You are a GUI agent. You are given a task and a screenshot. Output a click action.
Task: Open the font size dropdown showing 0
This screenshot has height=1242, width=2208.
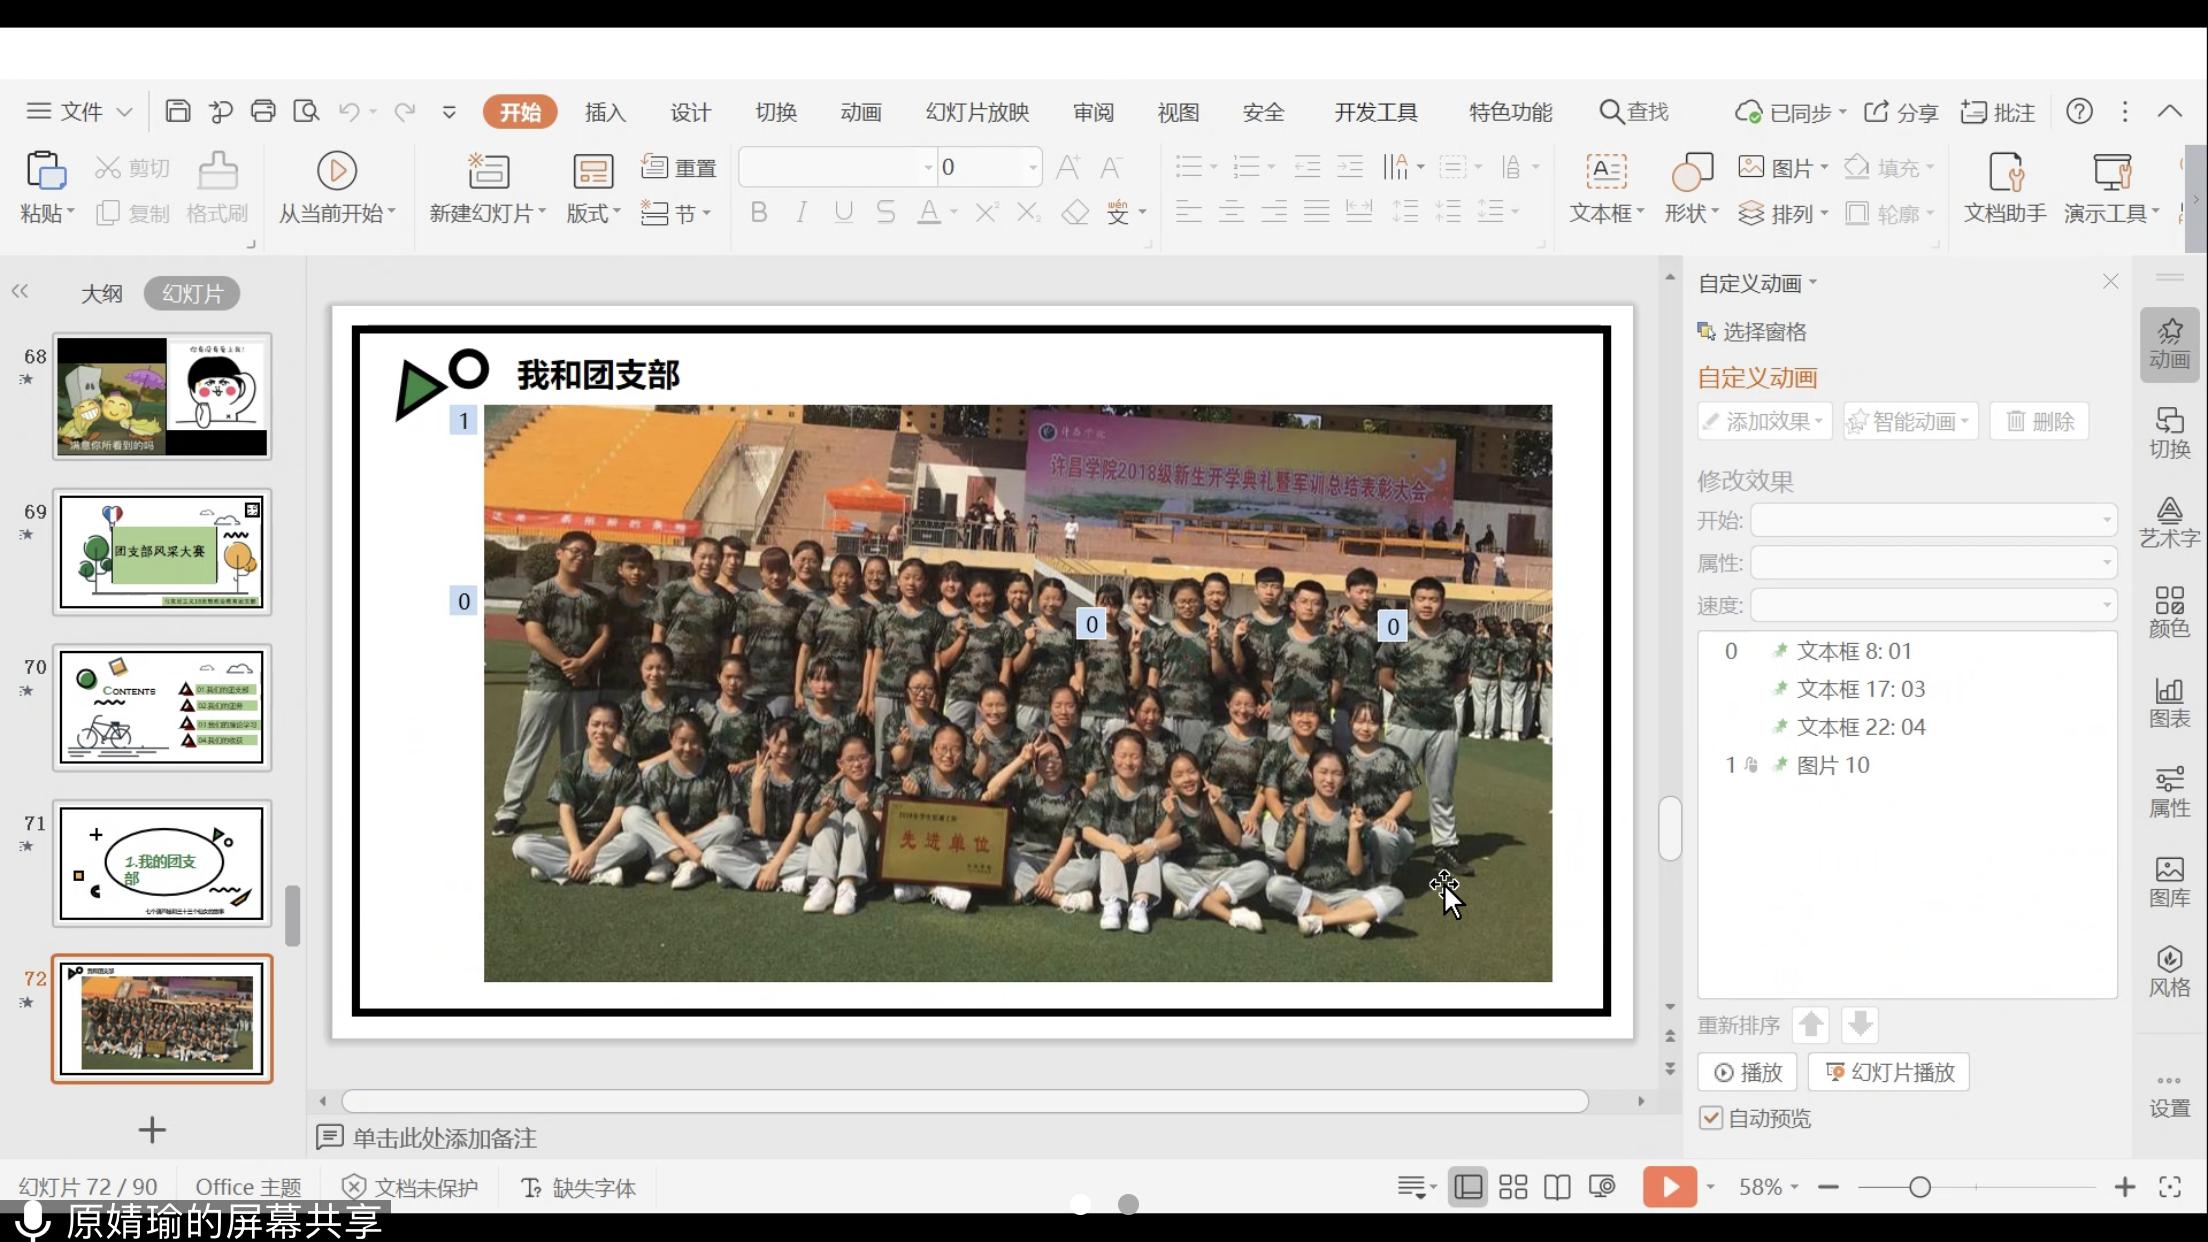[x=1032, y=167]
